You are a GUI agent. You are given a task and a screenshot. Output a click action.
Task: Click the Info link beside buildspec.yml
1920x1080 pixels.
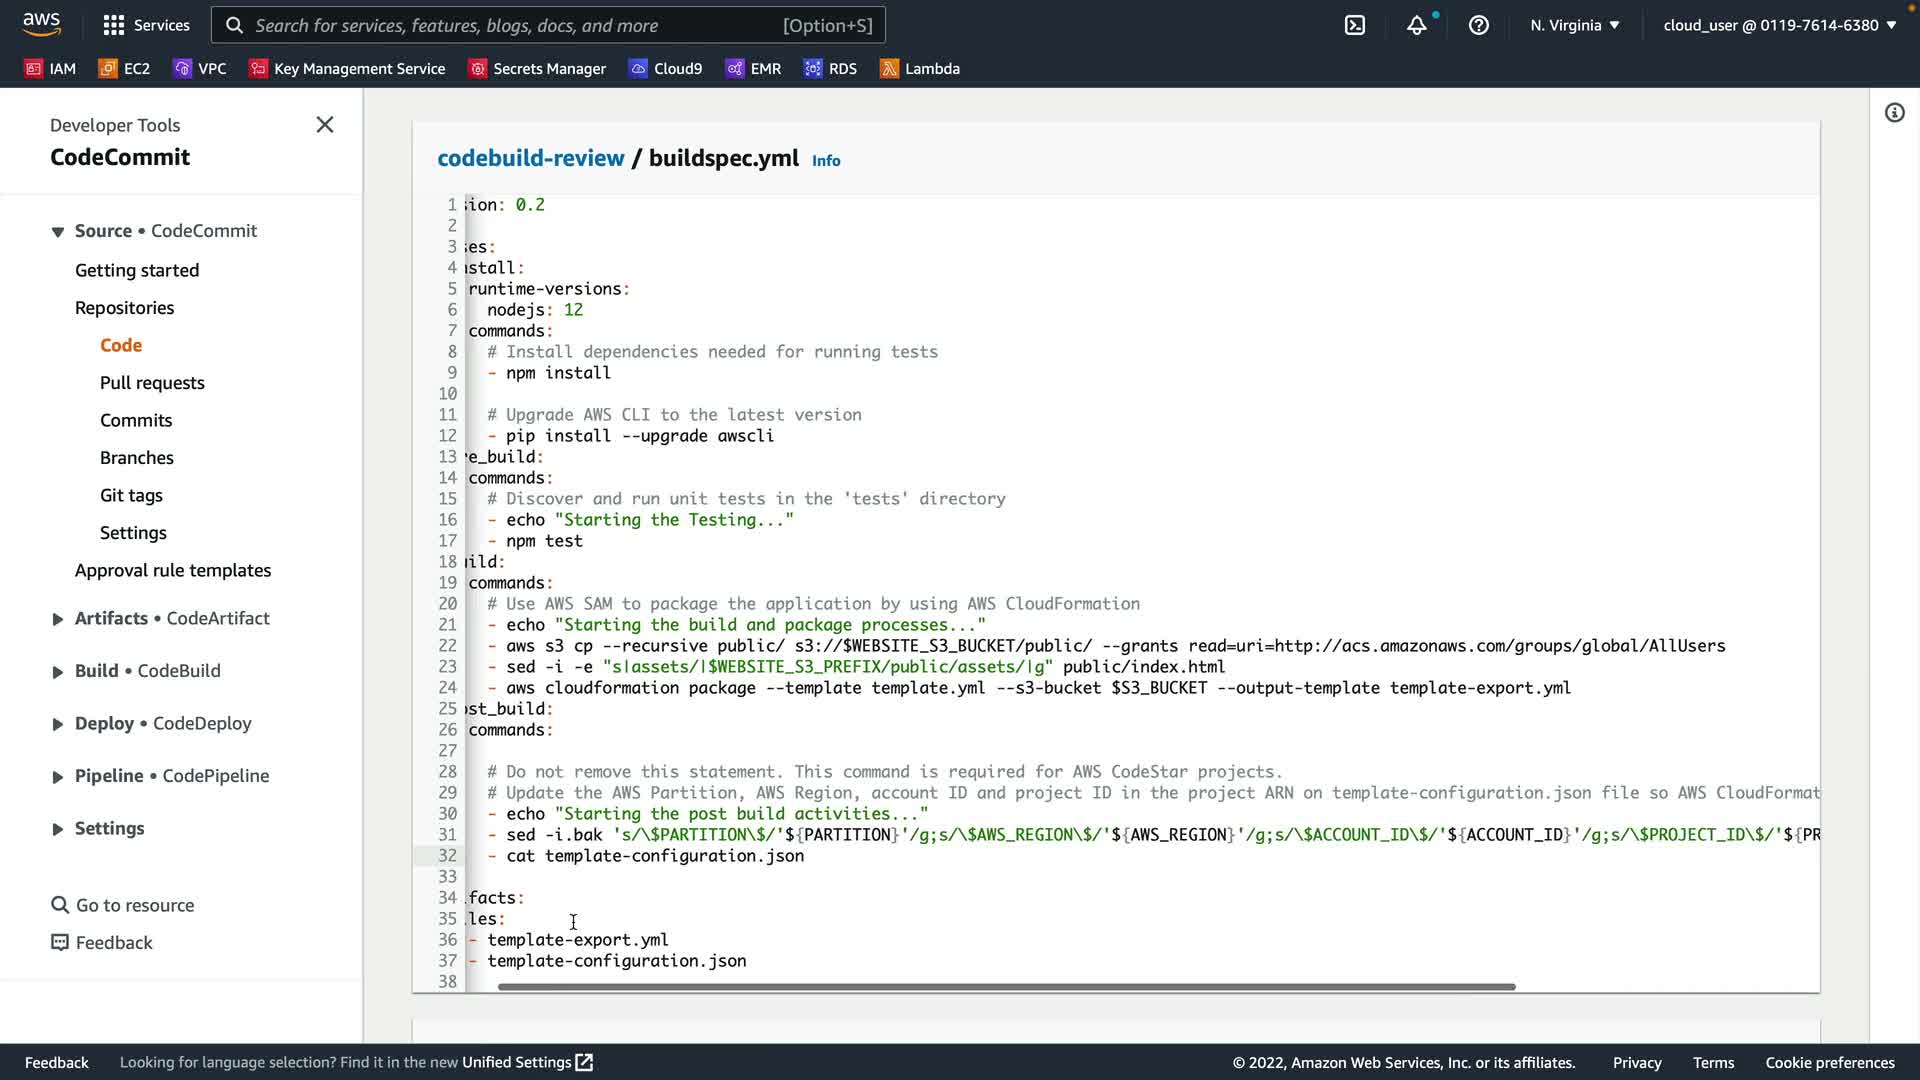pyautogui.click(x=825, y=161)
